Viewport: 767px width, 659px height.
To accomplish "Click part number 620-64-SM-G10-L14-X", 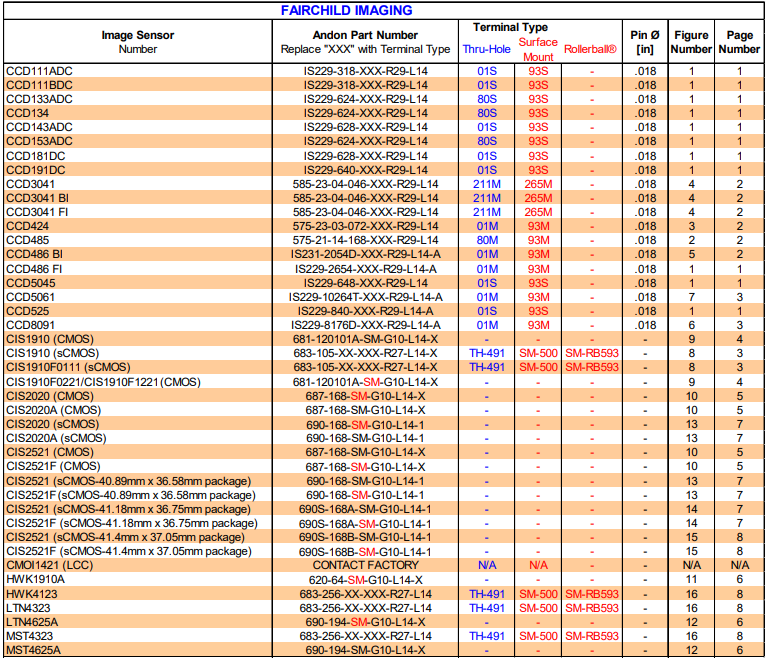I will (365, 579).
